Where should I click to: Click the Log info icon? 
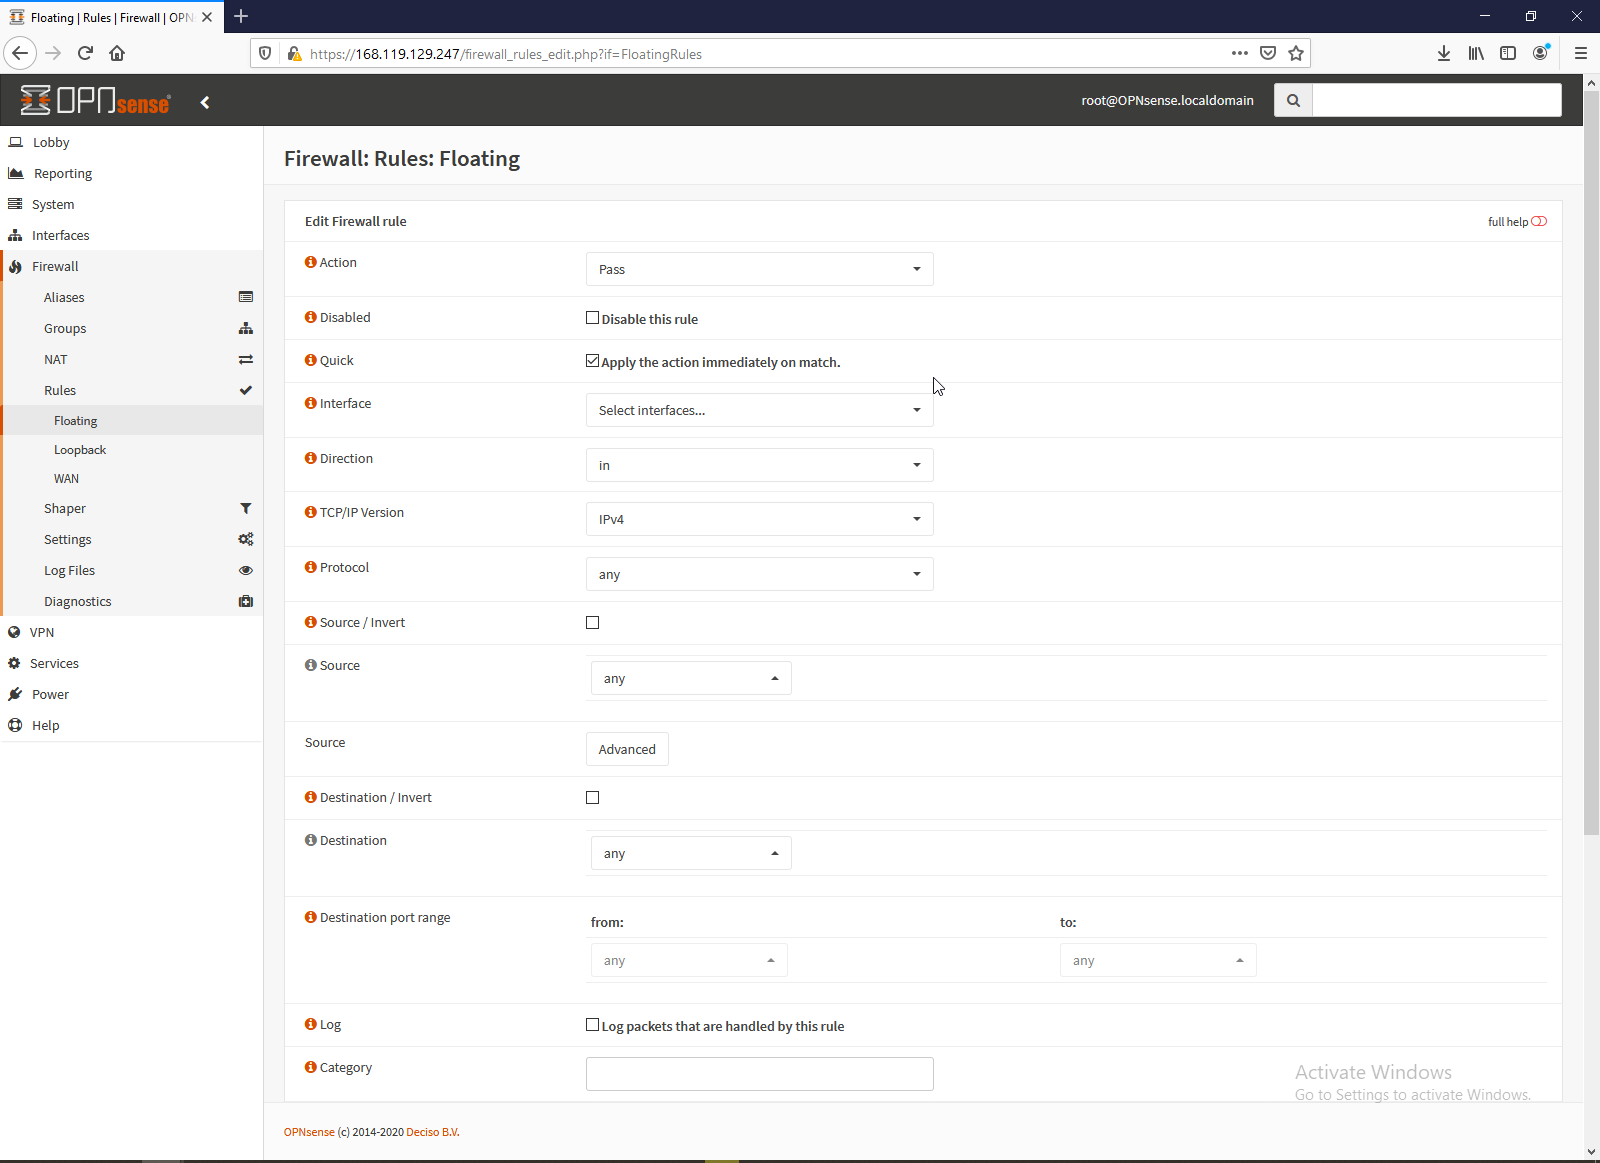coord(311,1024)
